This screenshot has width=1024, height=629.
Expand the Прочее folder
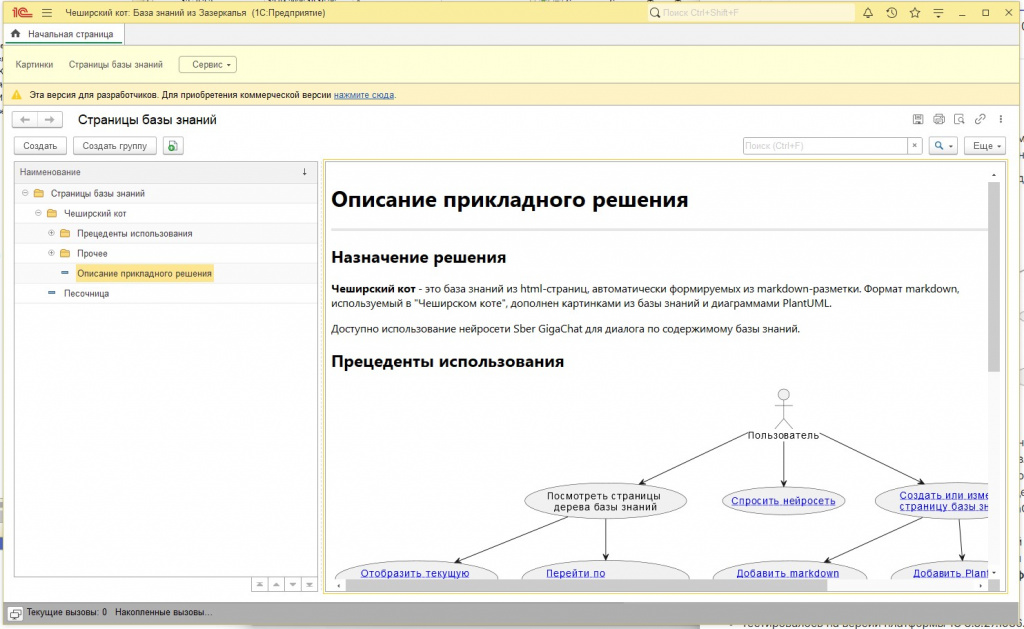point(52,253)
